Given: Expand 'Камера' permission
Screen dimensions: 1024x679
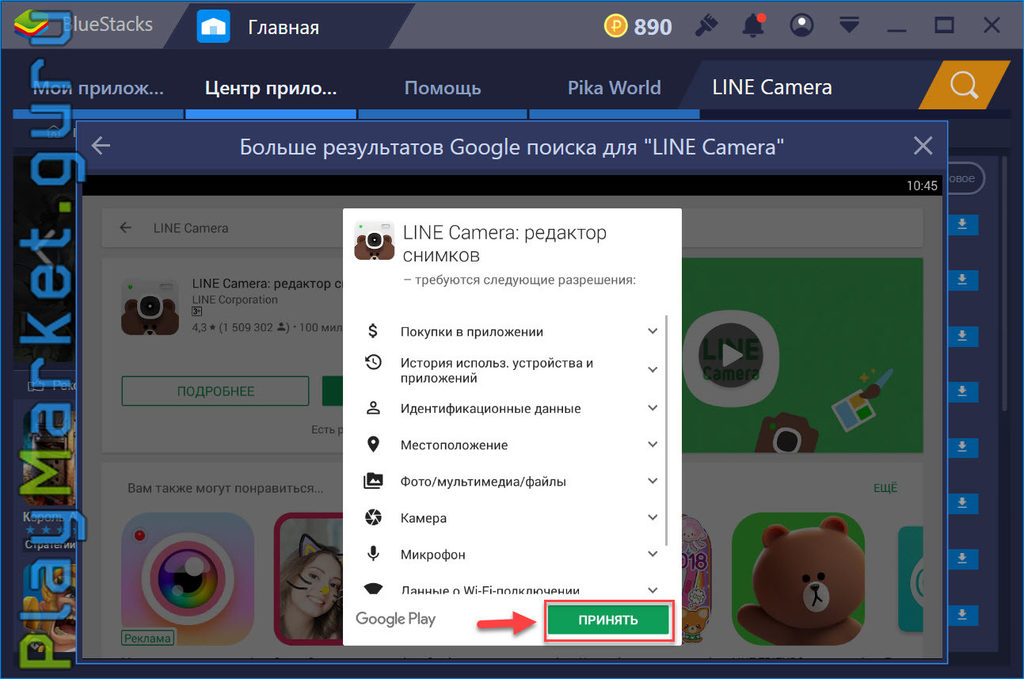Looking at the screenshot, I should pyautogui.click(x=652, y=518).
